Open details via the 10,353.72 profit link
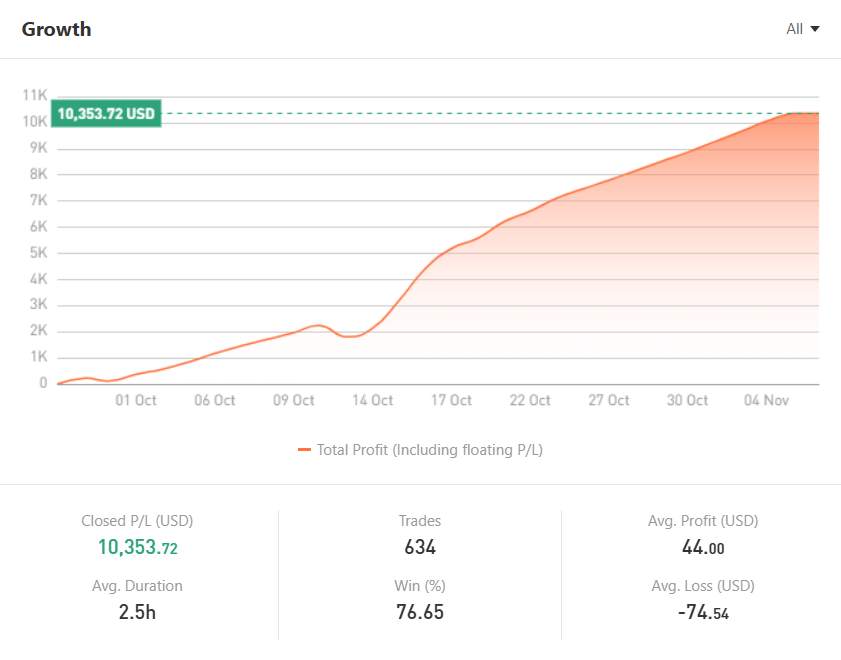This screenshot has height=660, width=841. click(x=137, y=546)
